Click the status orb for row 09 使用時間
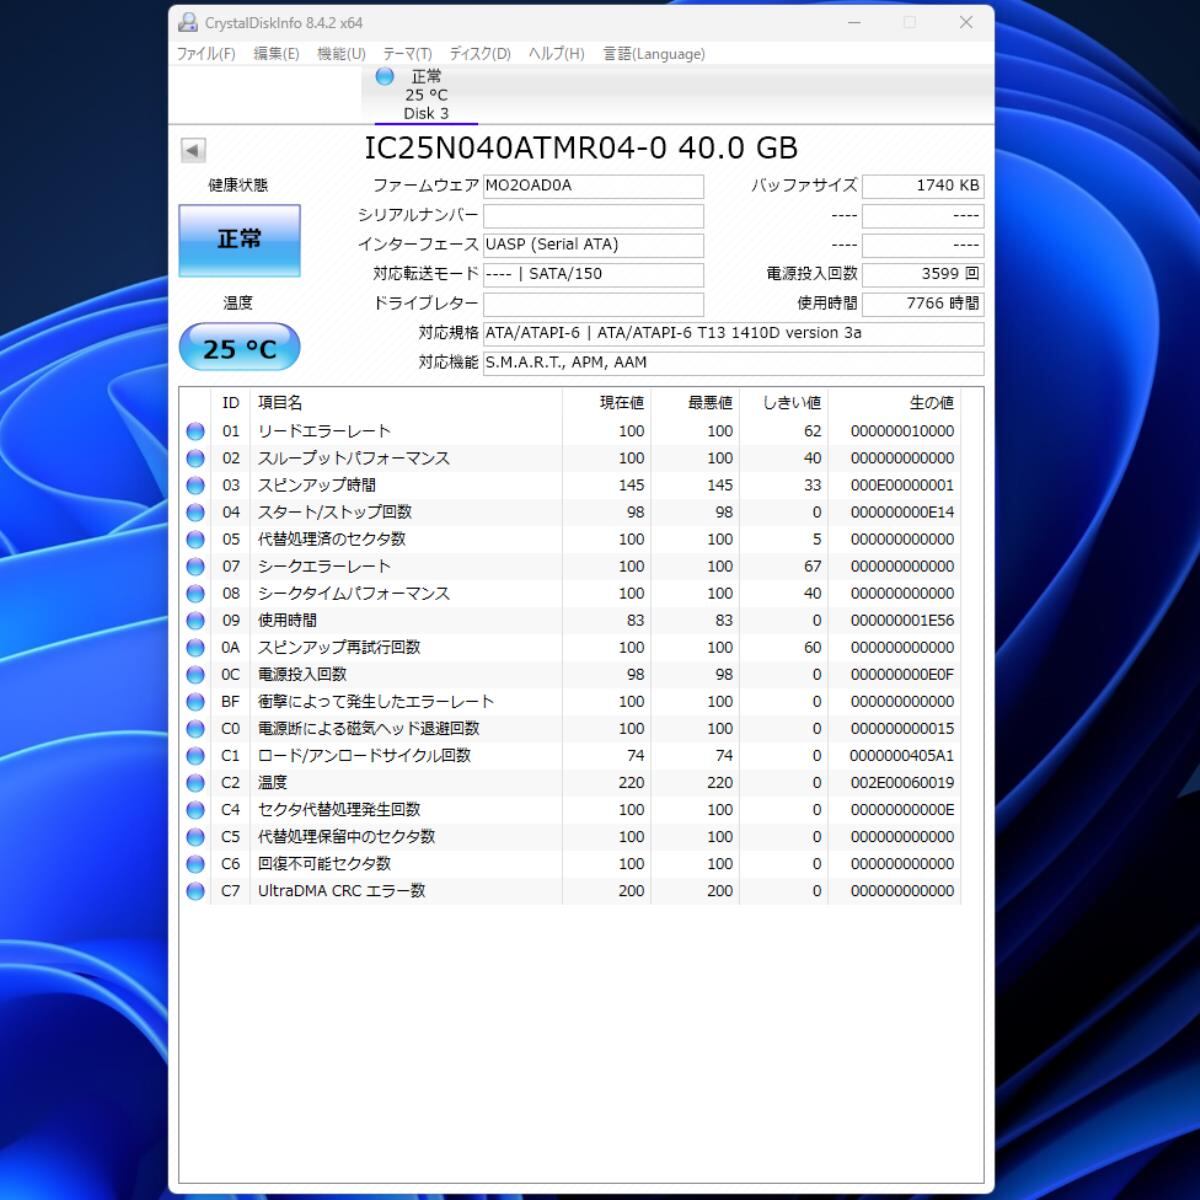The height and width of the screenshot is (1200, 1200). click(196, 620)
